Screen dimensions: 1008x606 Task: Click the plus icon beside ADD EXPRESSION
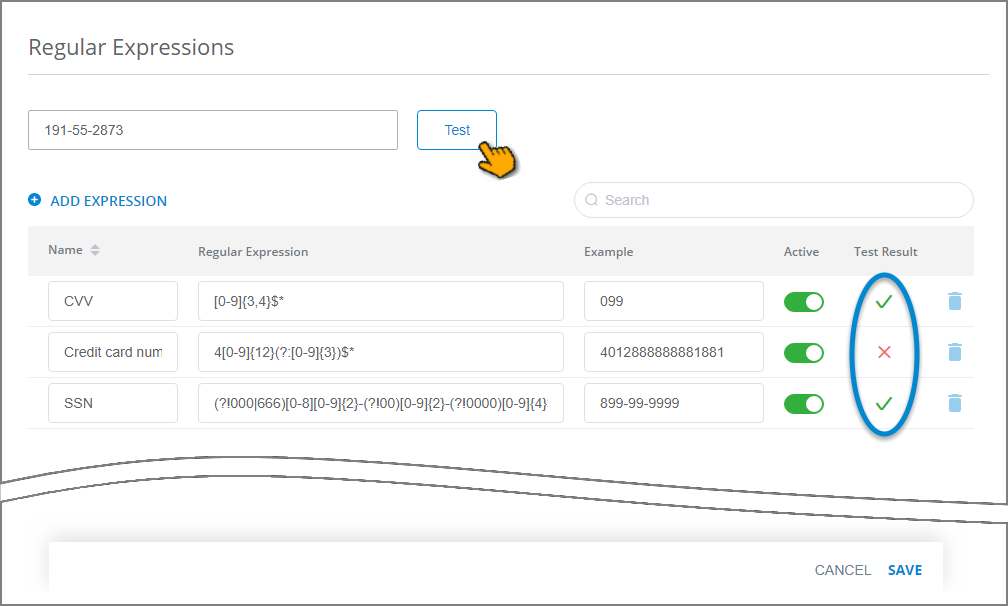click(34, 200)
